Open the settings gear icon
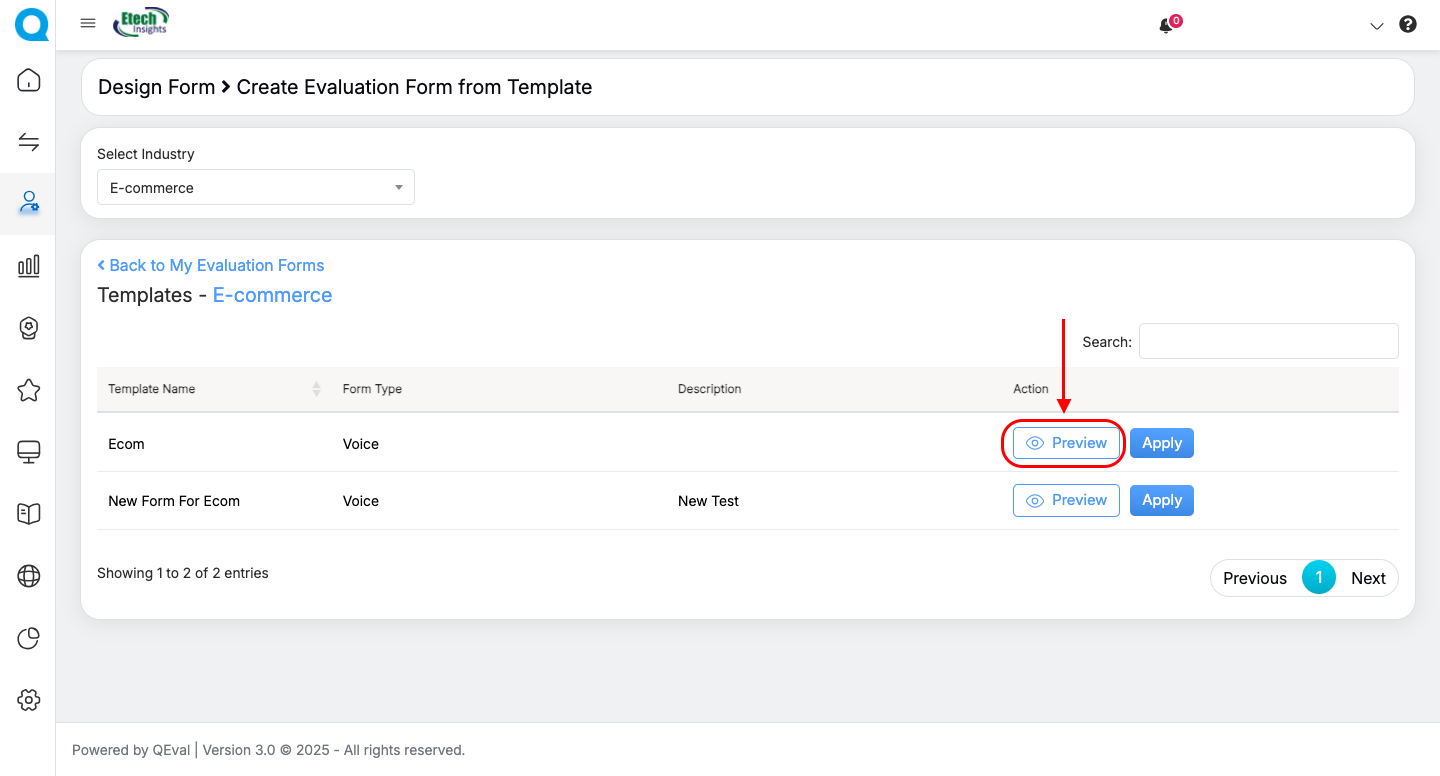This screenshot has height=776, width=1440. [x=29, y=700]
